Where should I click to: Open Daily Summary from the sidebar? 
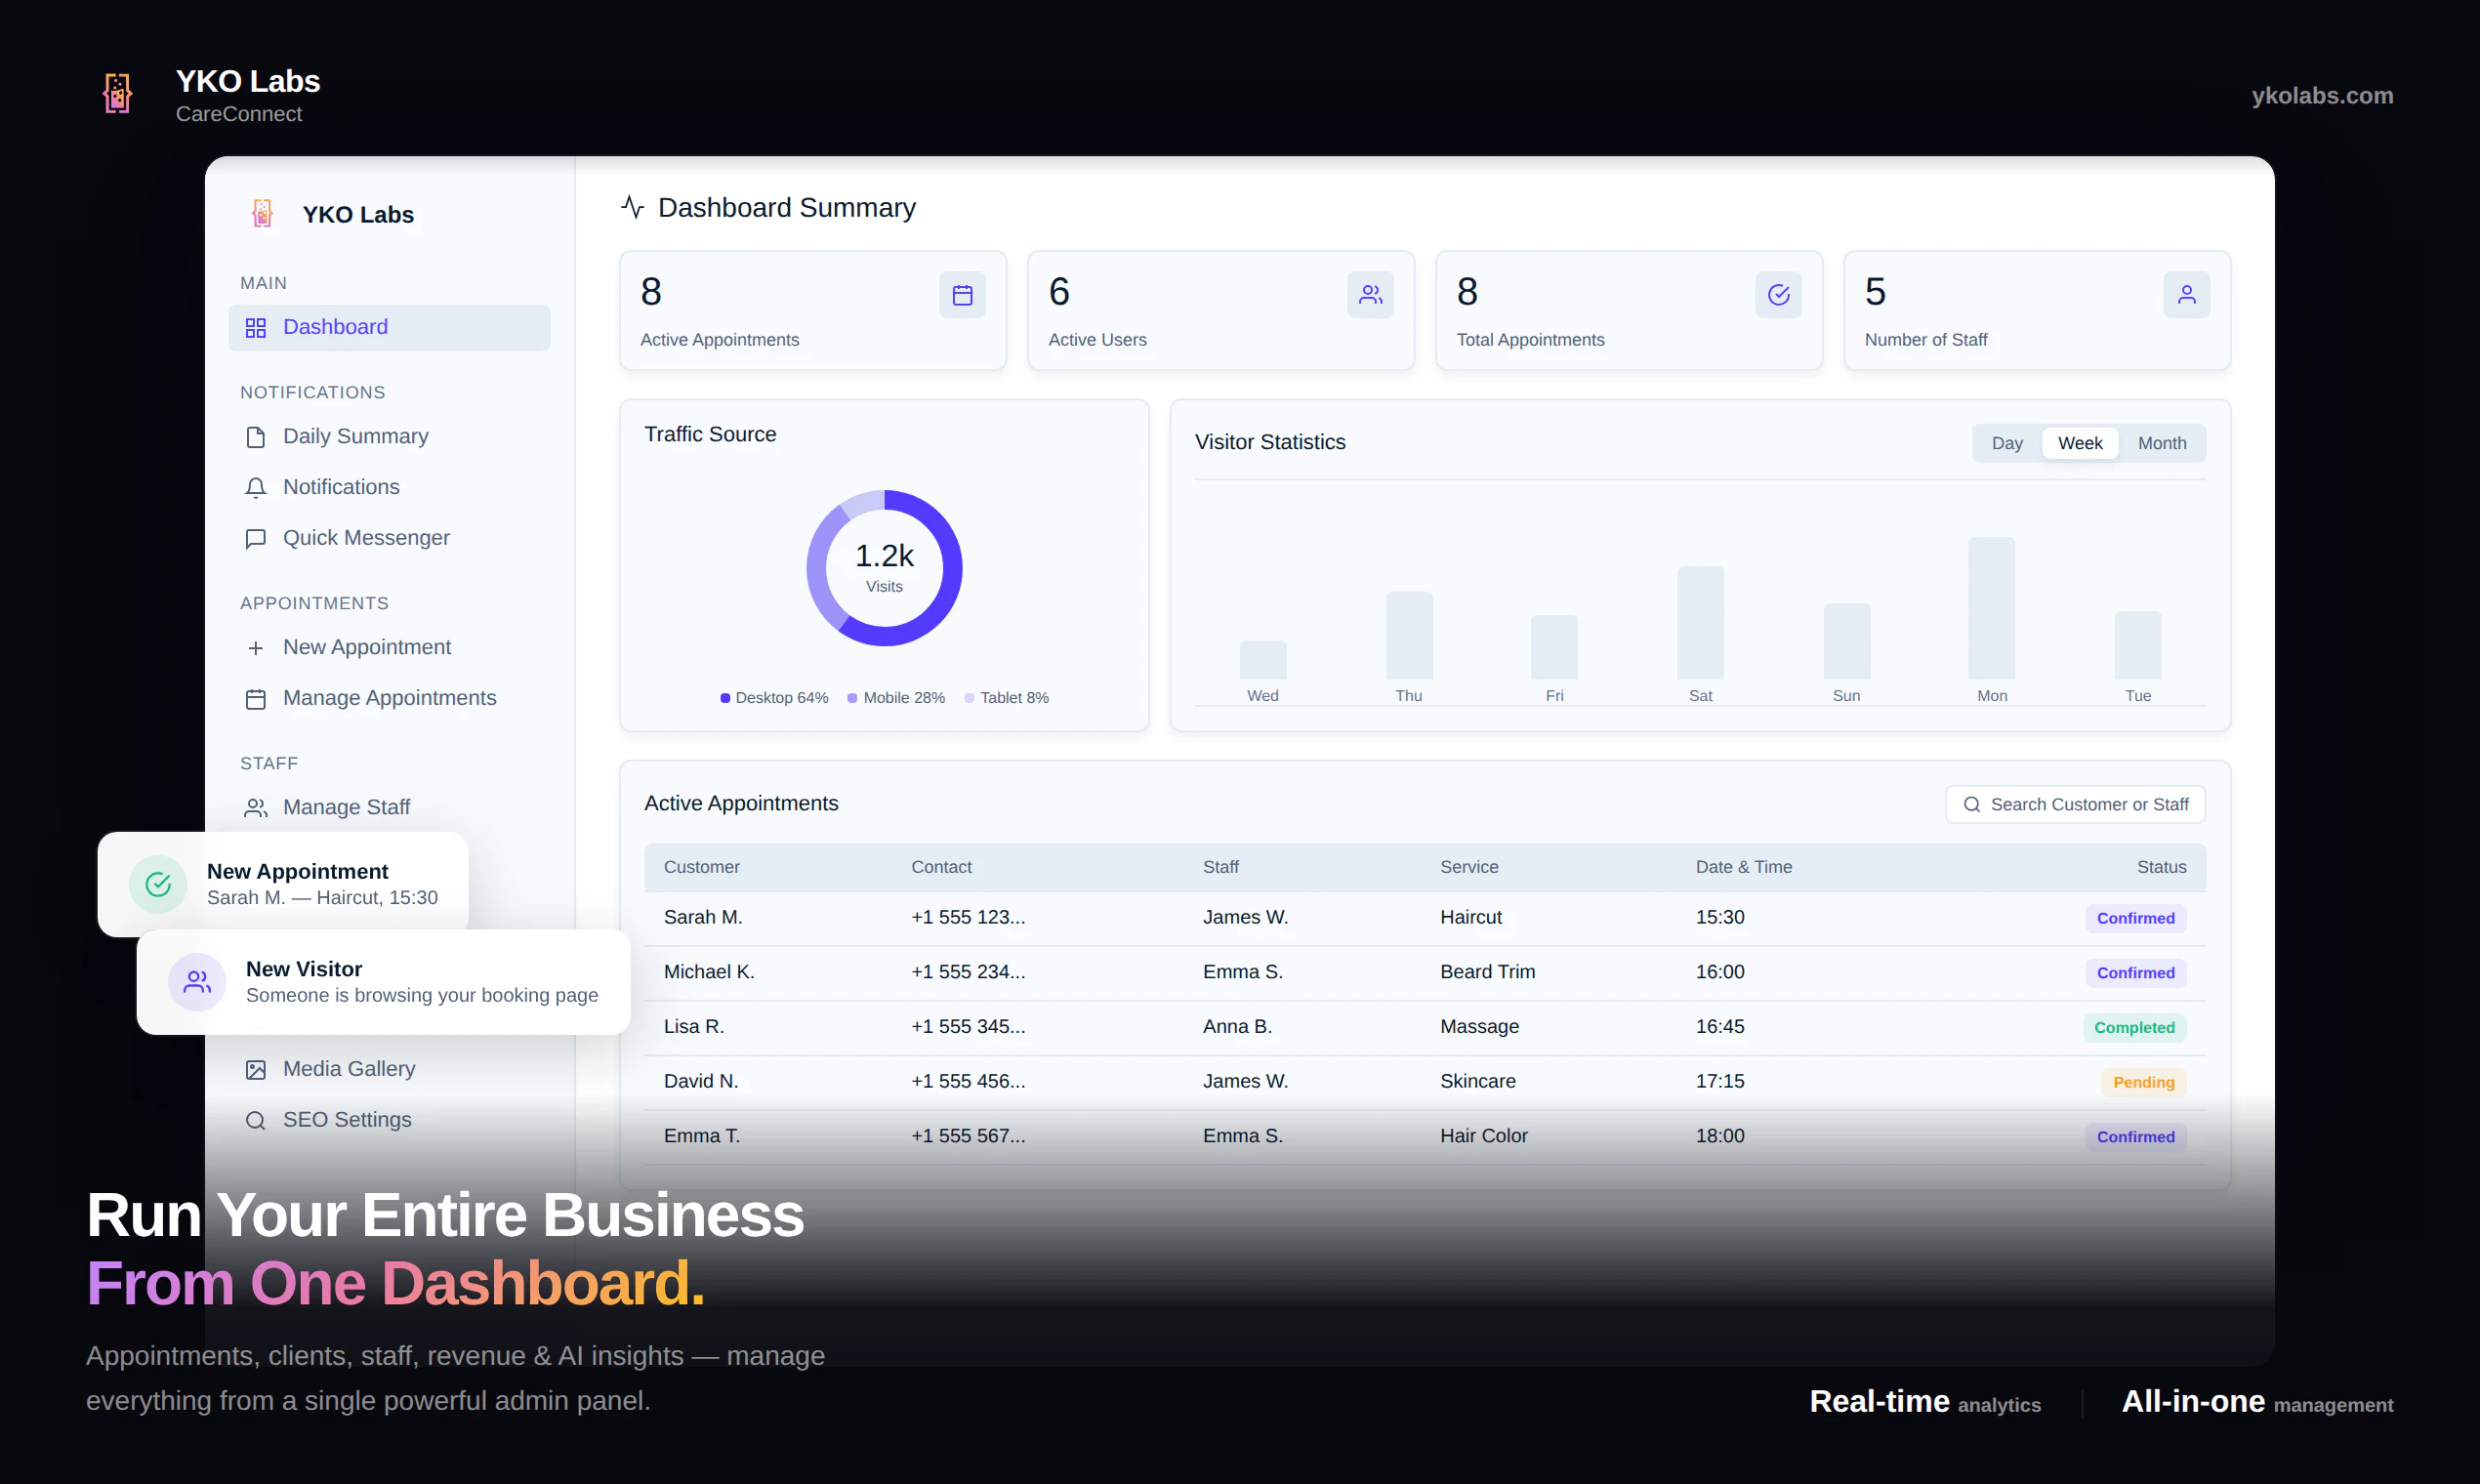click(389, 437)
